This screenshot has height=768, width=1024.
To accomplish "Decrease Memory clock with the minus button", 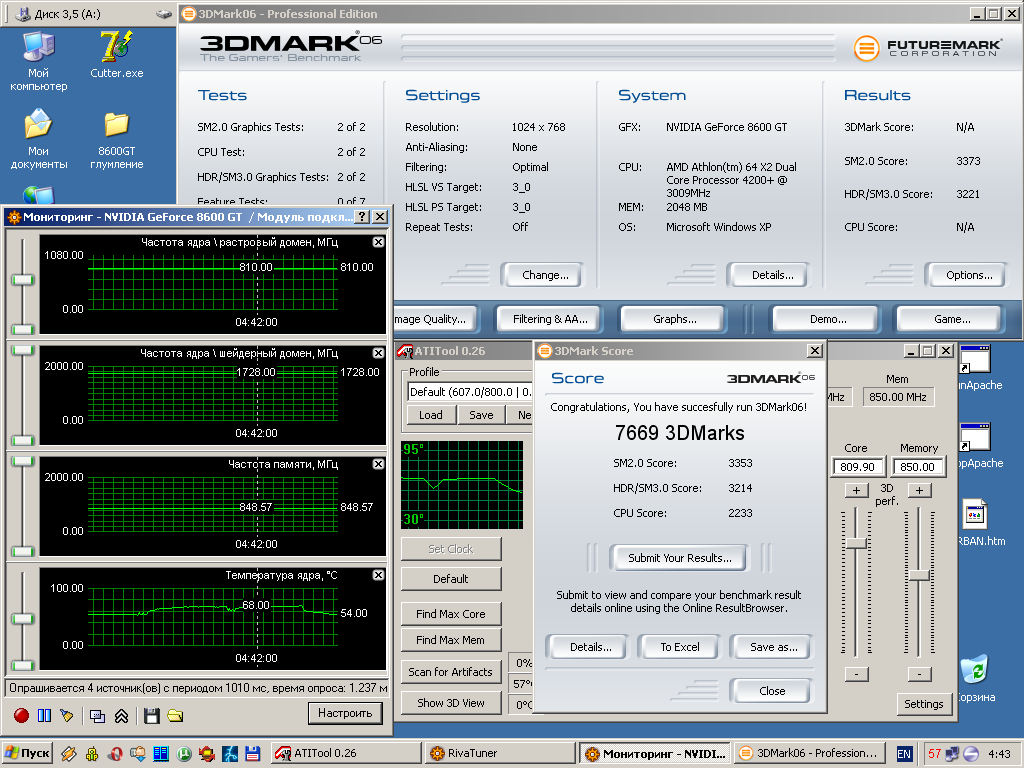I will [919, 674].
